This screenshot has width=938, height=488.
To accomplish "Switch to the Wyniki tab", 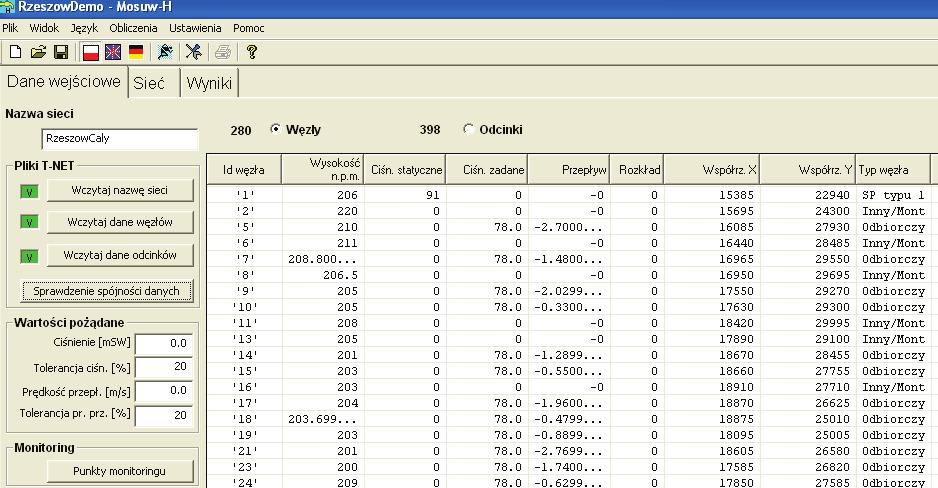I will tap(209, 83).
